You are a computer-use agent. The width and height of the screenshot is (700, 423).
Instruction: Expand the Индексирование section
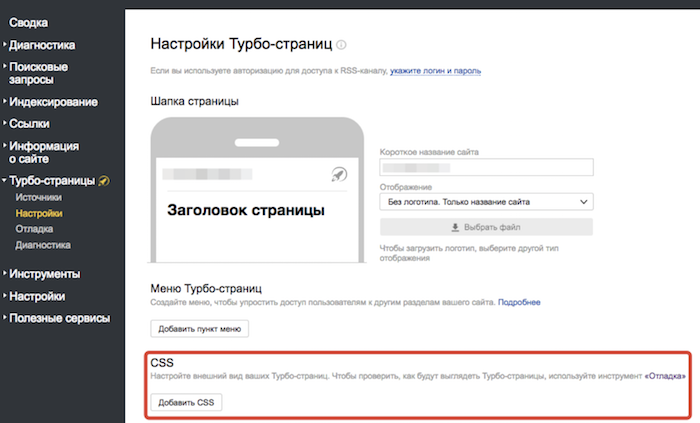coord(53,102)
